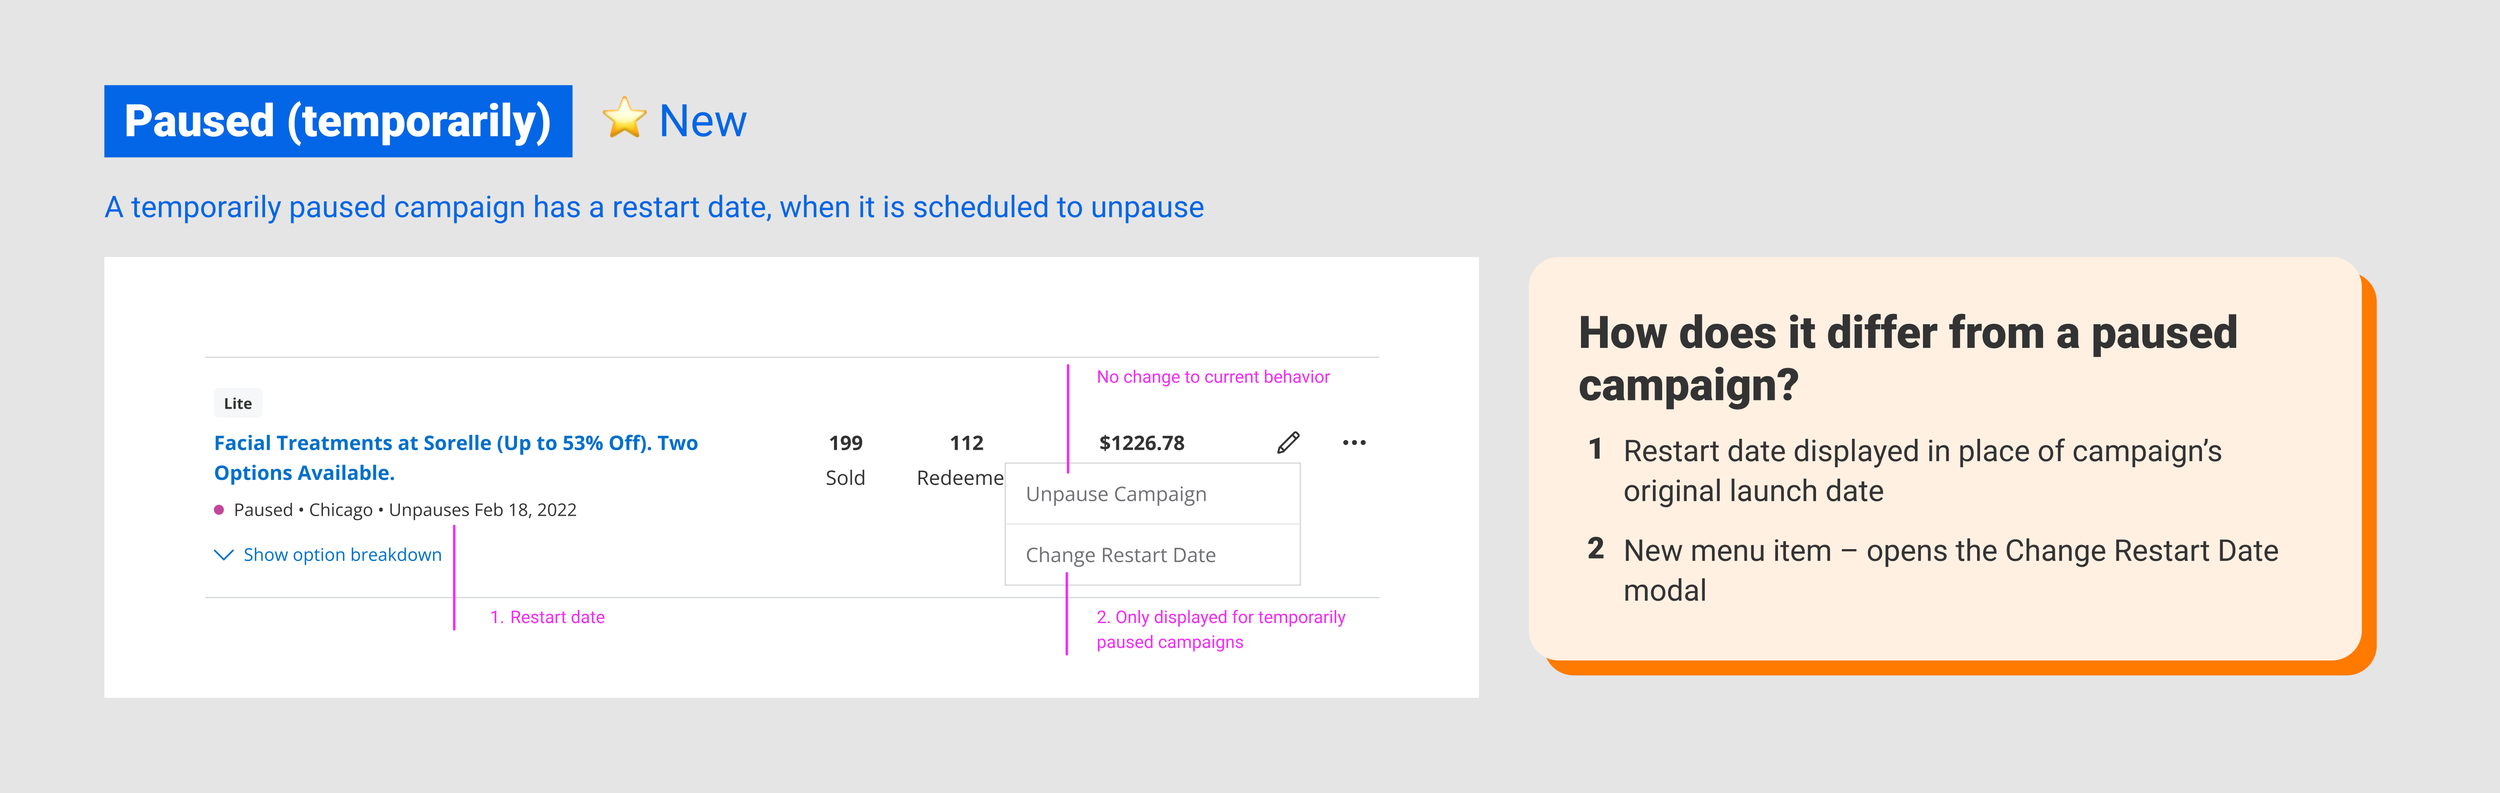The height and width of the screenshot is (793, 2500).
Task: Click the '1. Restart date' annotation
Action: click(x=547, y=617)
